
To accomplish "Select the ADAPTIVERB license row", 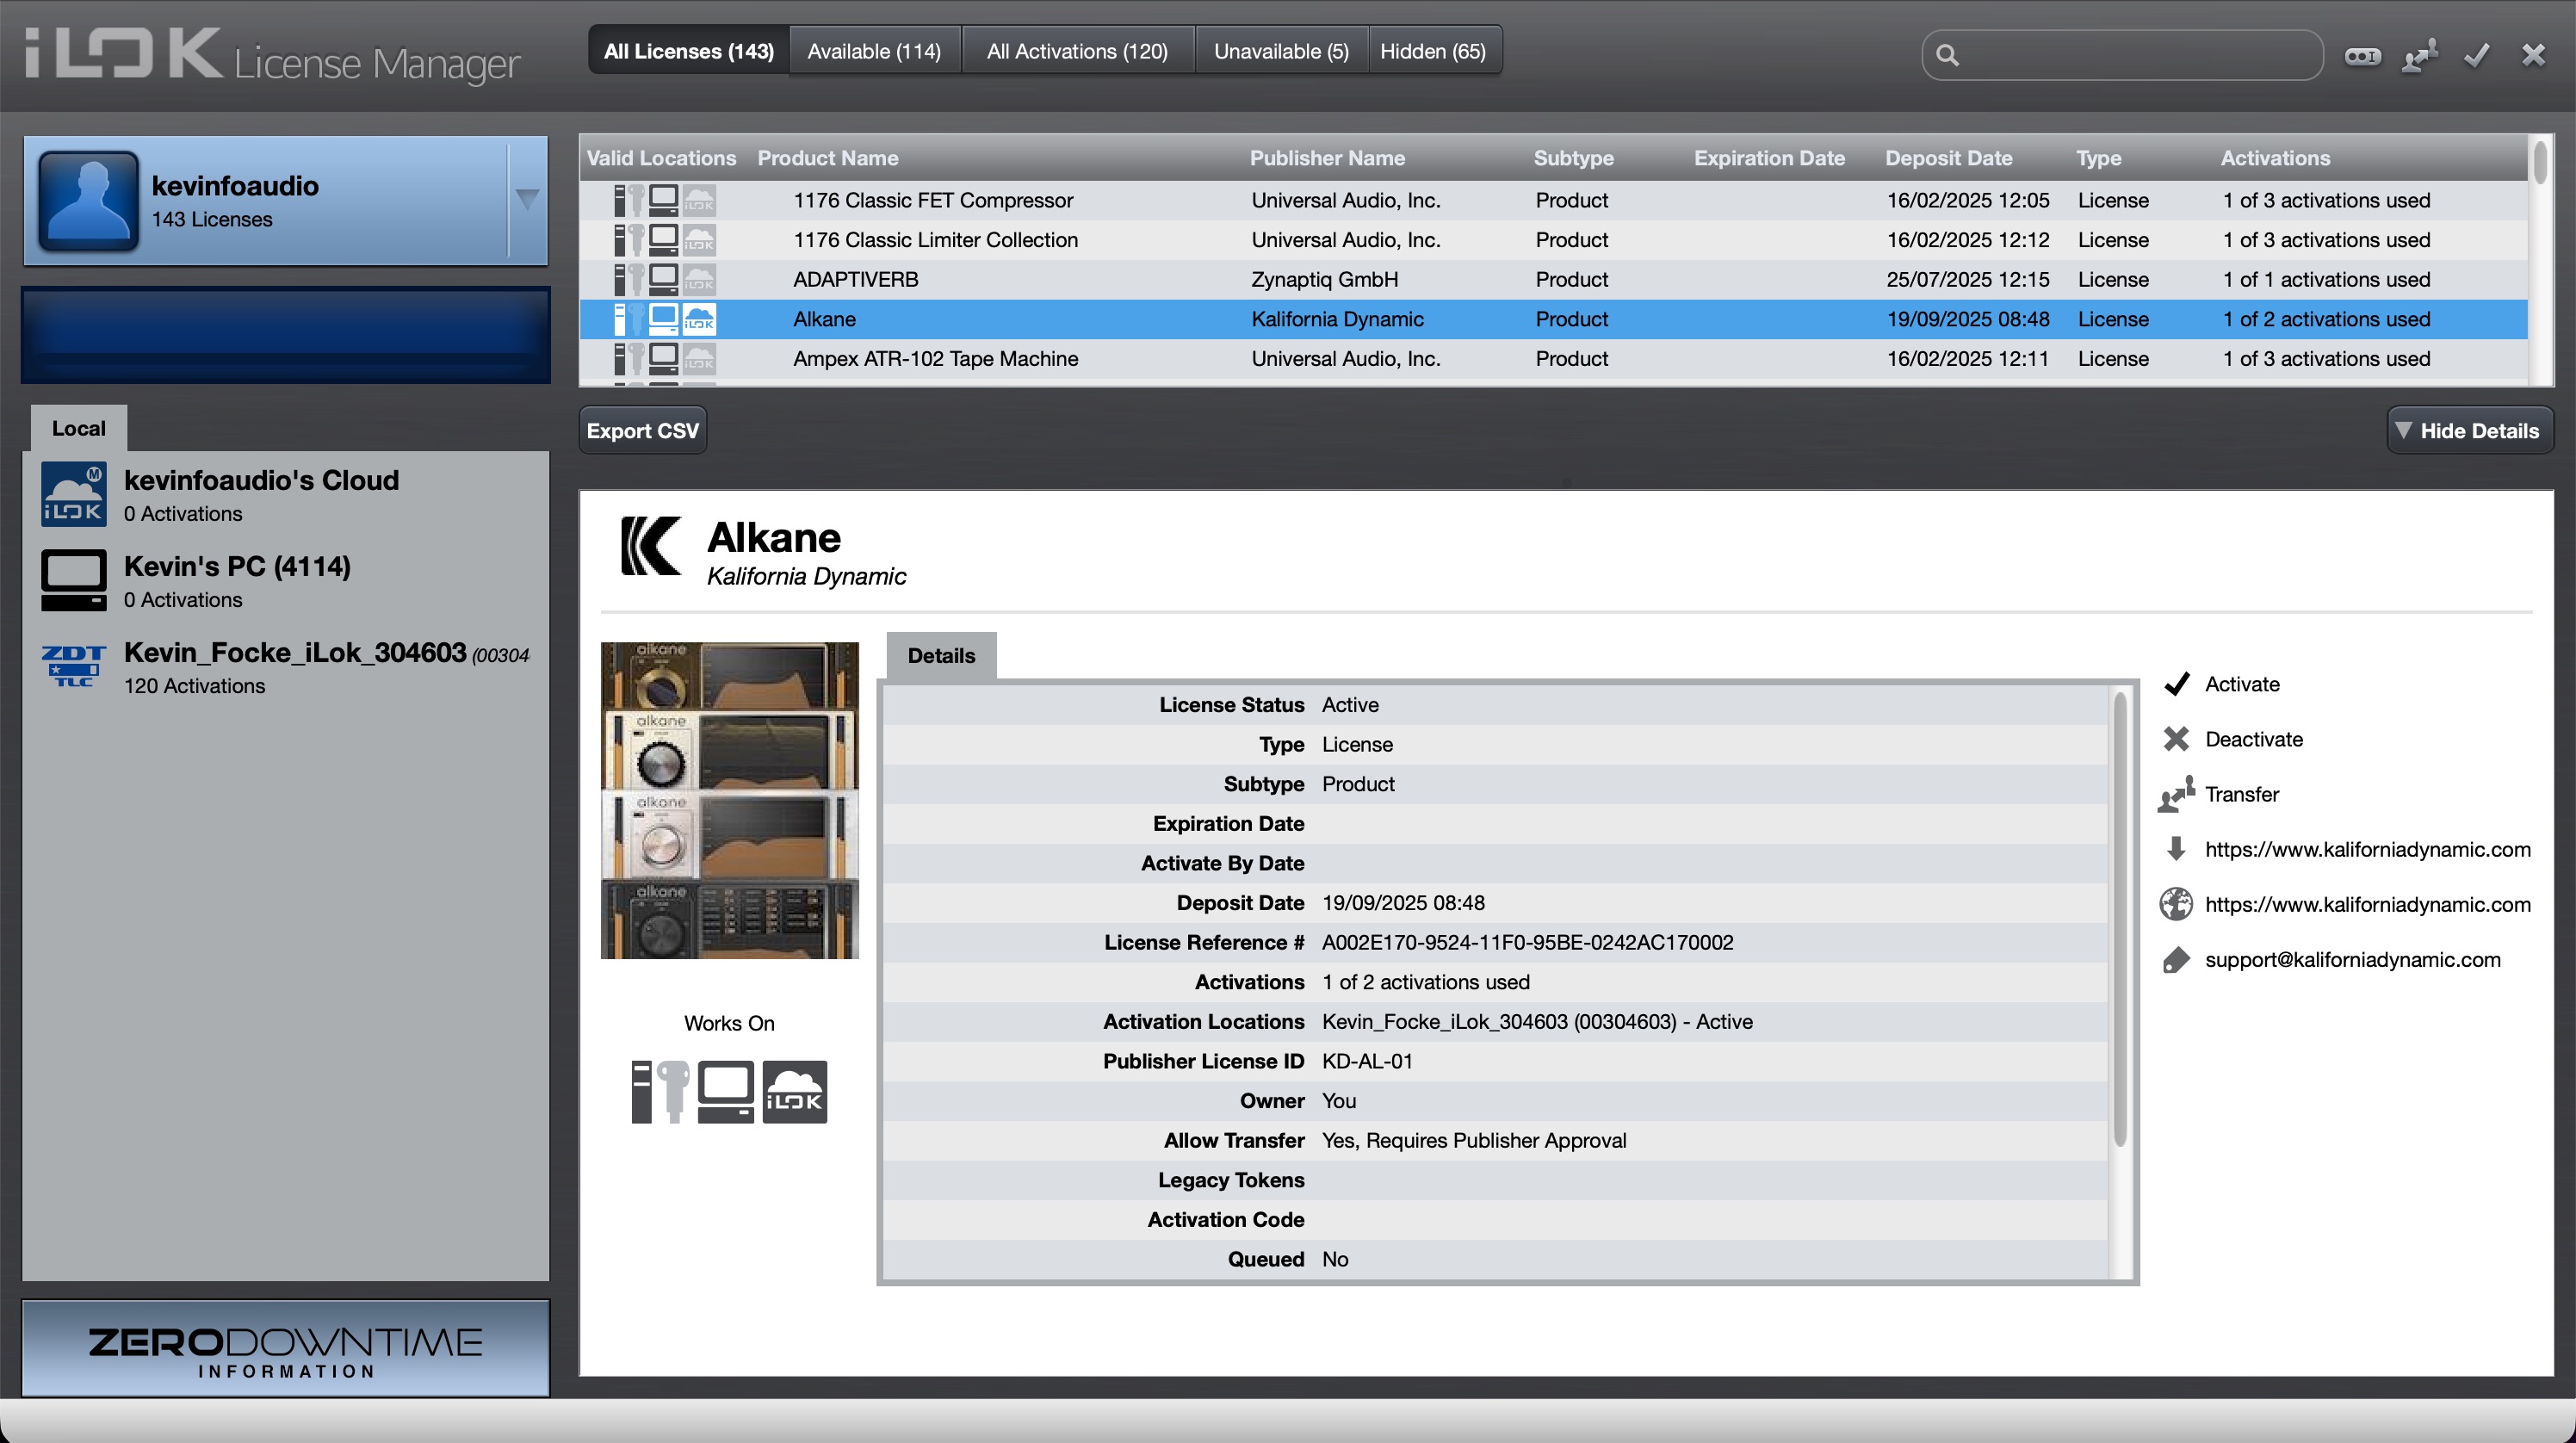I will tap(1554, 279).
